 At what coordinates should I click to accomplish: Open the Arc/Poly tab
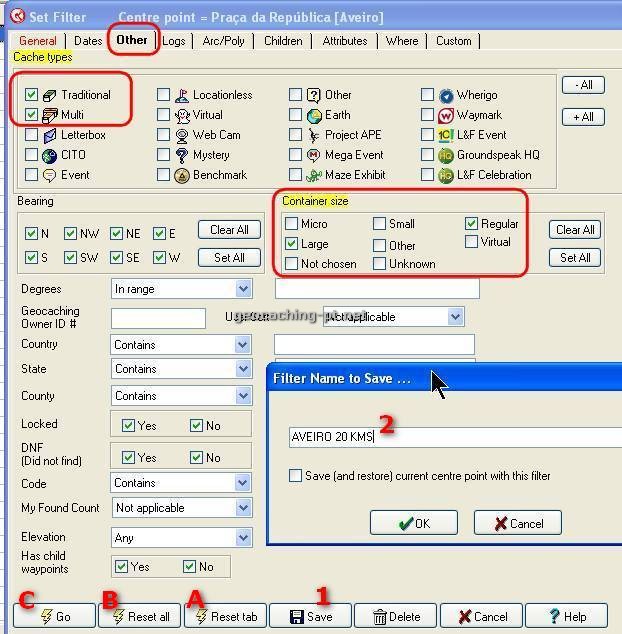223,41
